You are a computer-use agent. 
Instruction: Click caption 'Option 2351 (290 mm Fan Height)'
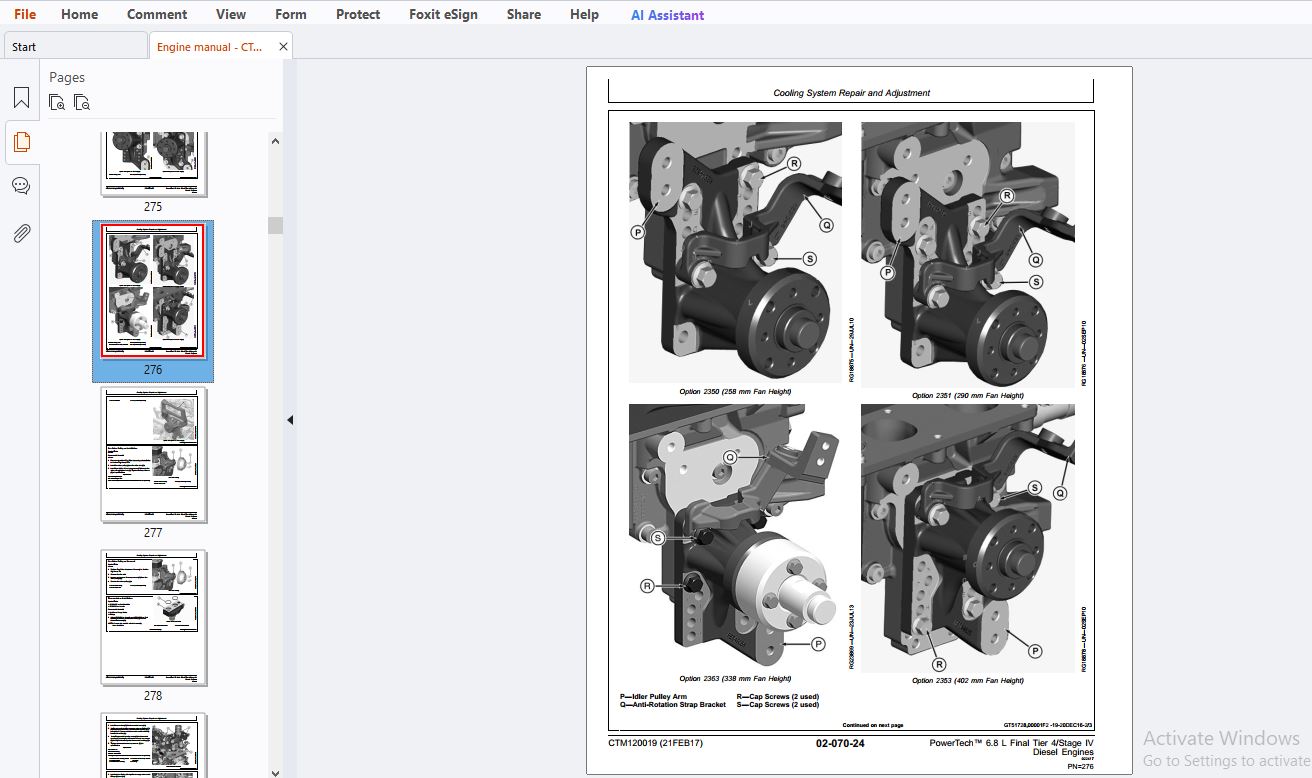[967, 395]
